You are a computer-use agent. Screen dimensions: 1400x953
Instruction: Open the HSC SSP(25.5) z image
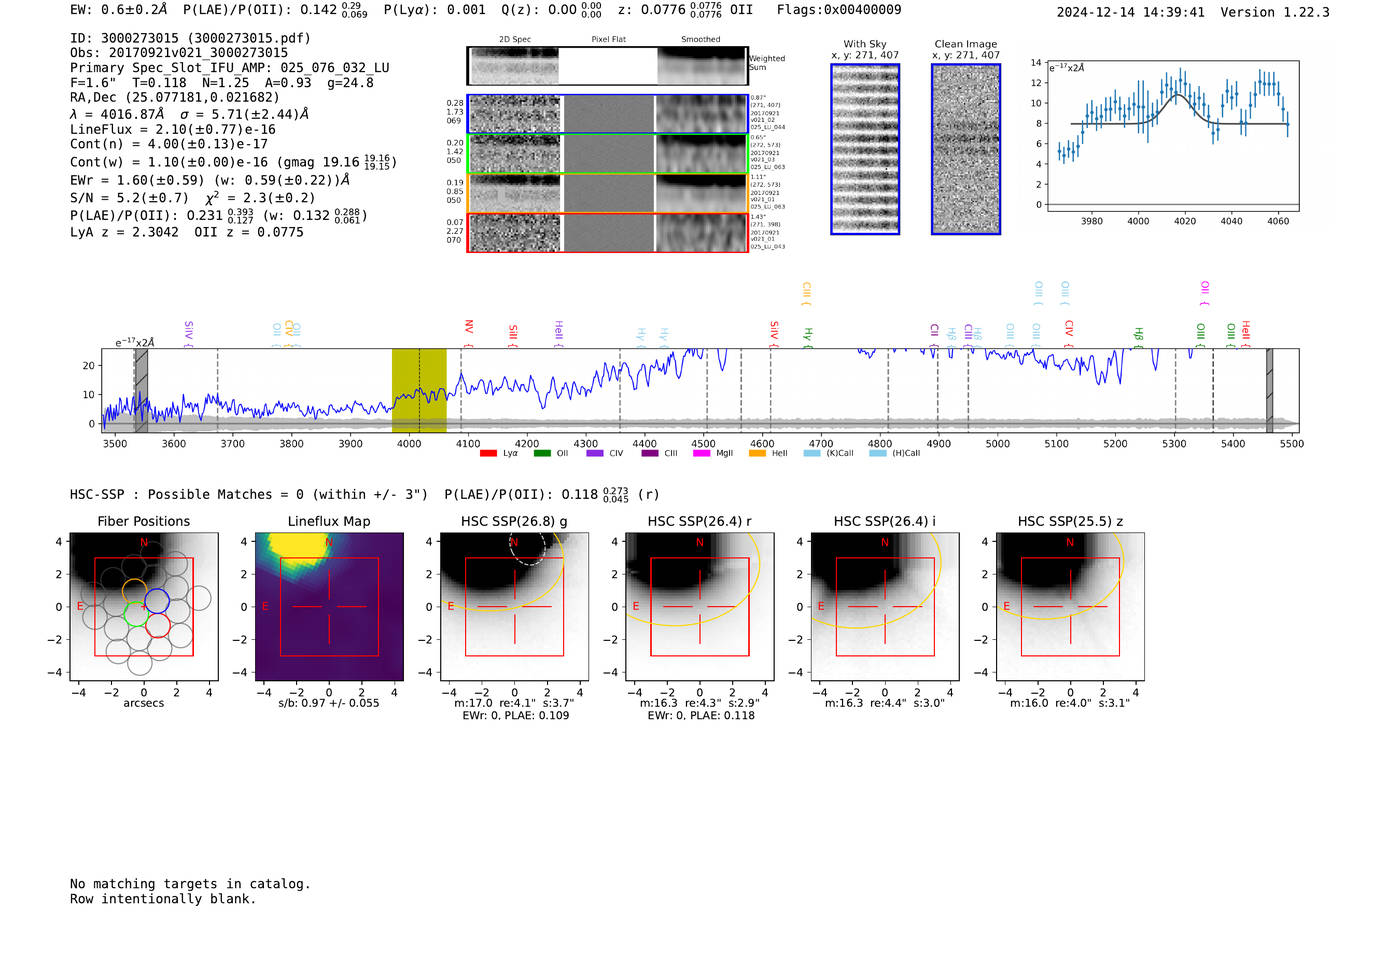[x=1070, y=607]
